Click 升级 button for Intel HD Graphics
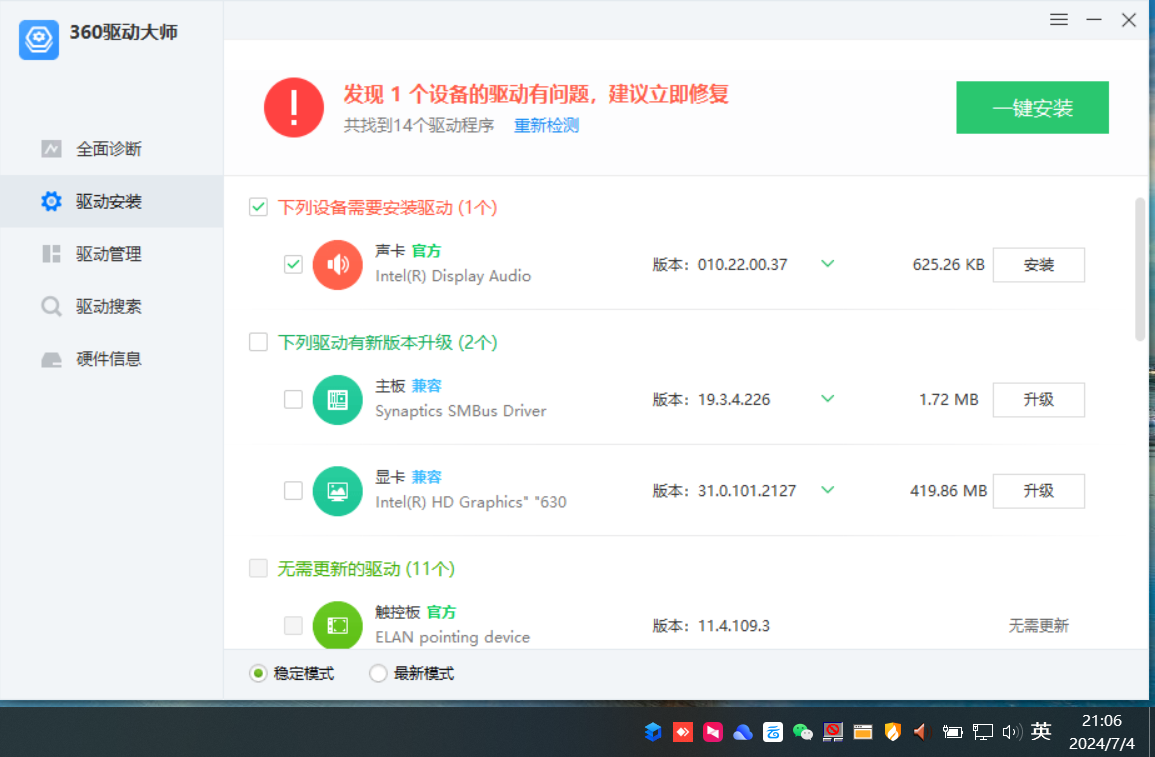The image size is (1155, 757). coord(1038,491)
